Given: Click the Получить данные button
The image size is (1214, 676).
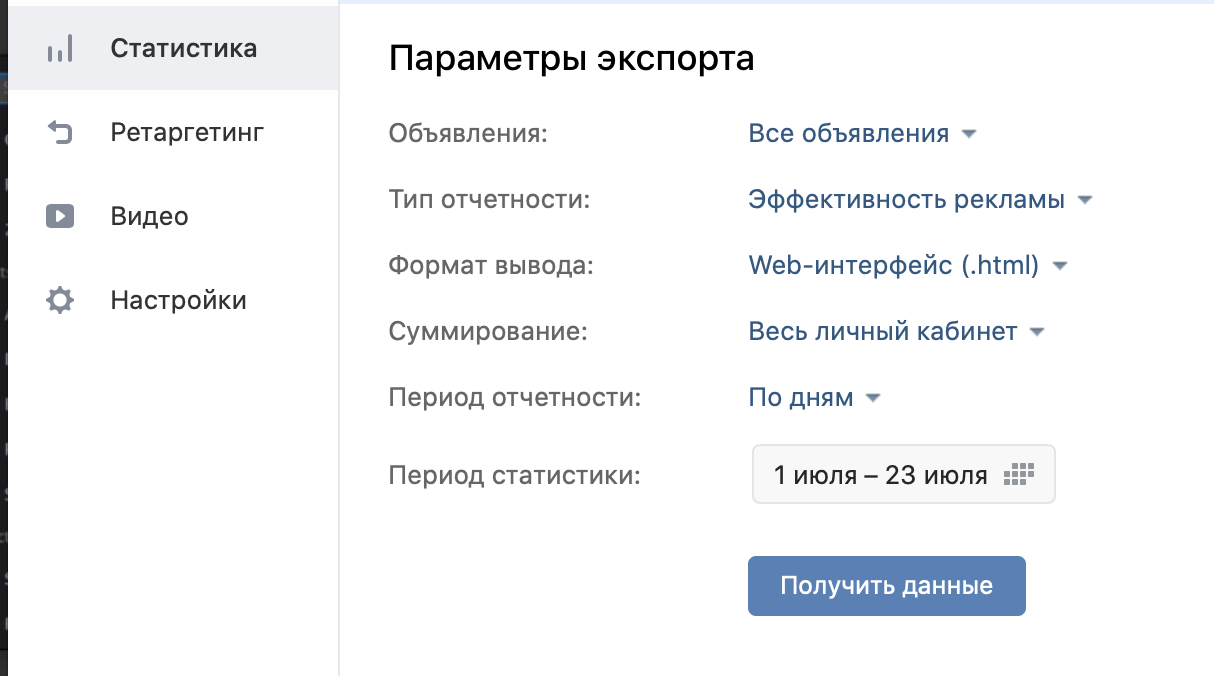Looking at the screenshot, I should tap(887, 586).
